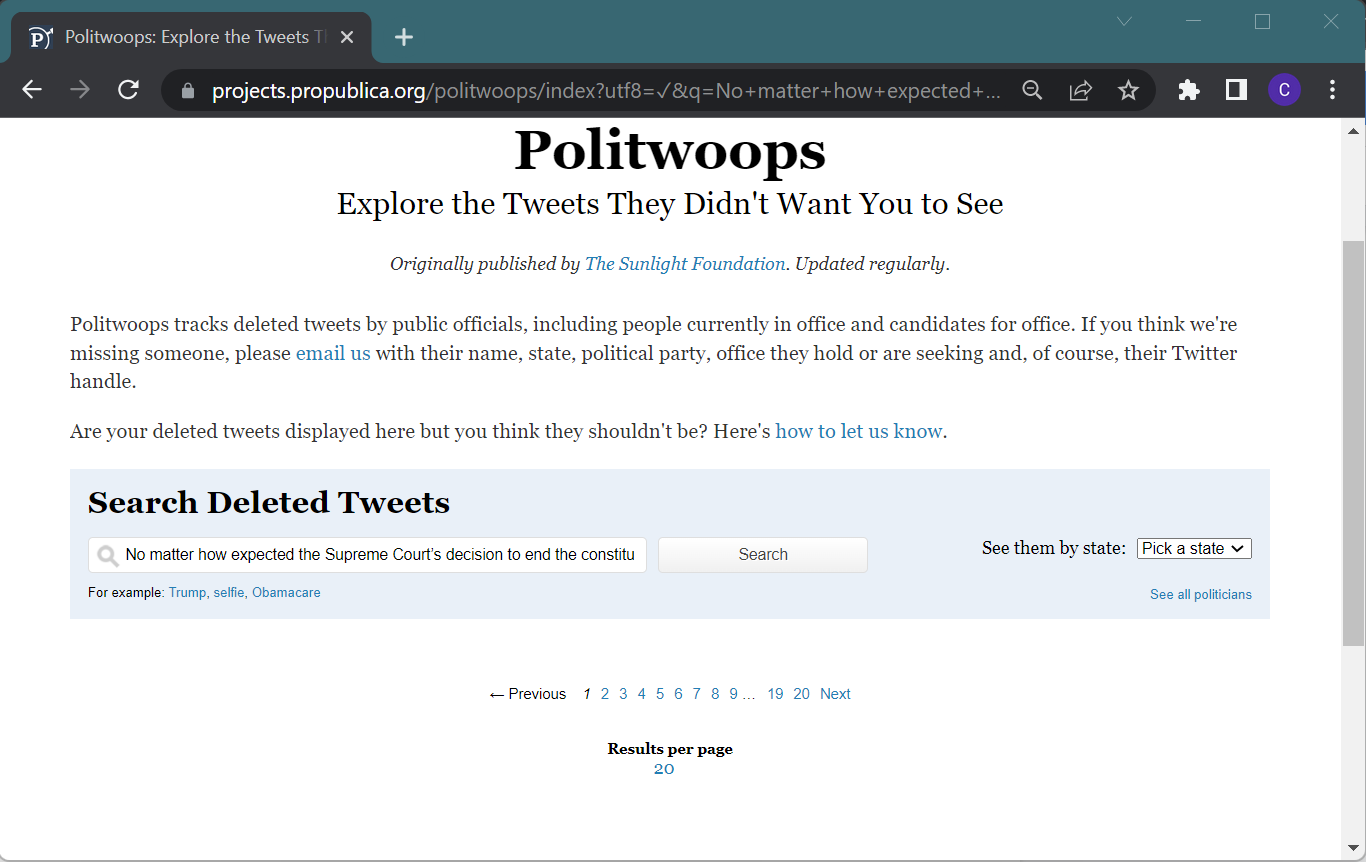The image size is (1366, 862).
Task: Click the scrollbar up arrow
Action: pos(1353,131)
